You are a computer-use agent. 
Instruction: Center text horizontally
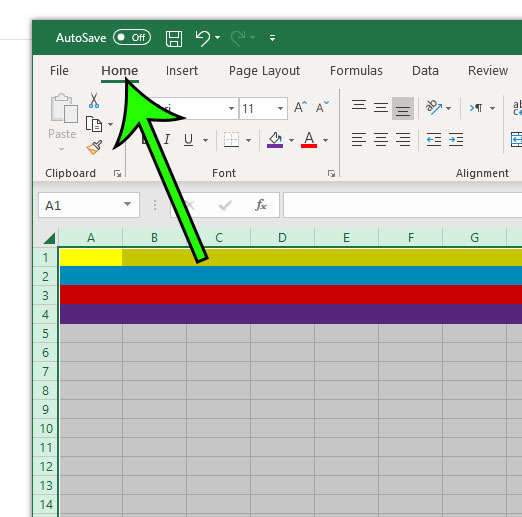pyautogui.click(x=381, y=140)
